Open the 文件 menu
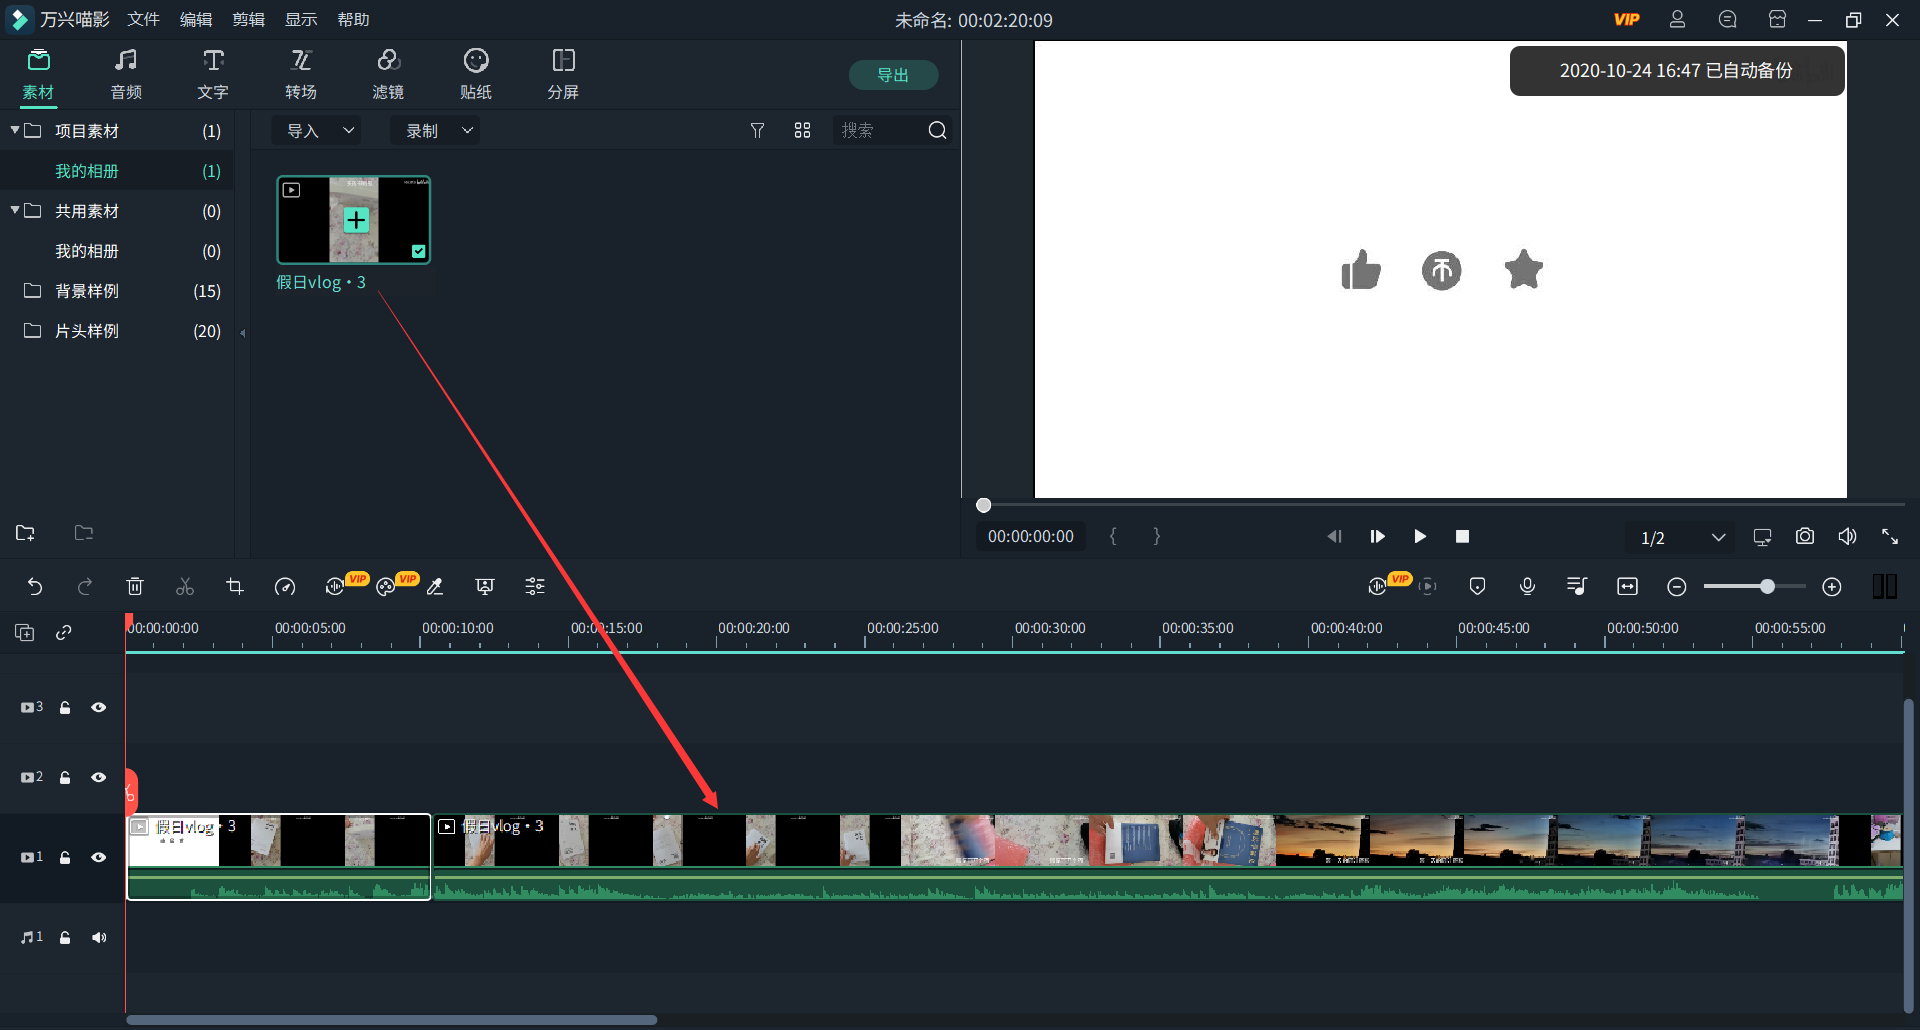1920x1030 pixels. coord(143,20)
